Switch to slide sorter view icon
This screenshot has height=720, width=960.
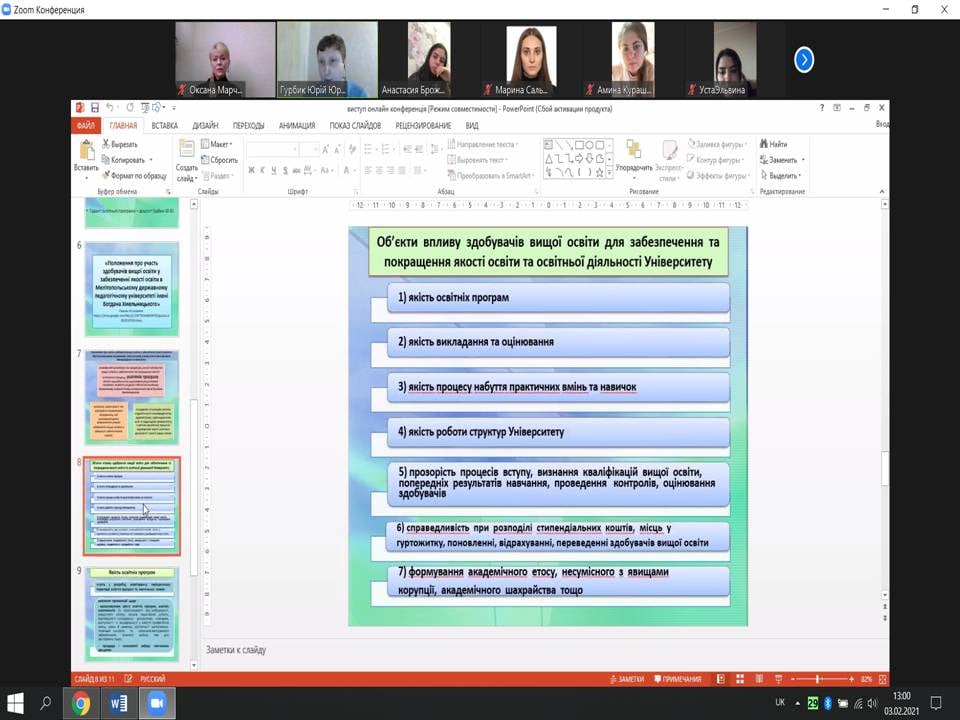tap(738, 679)
